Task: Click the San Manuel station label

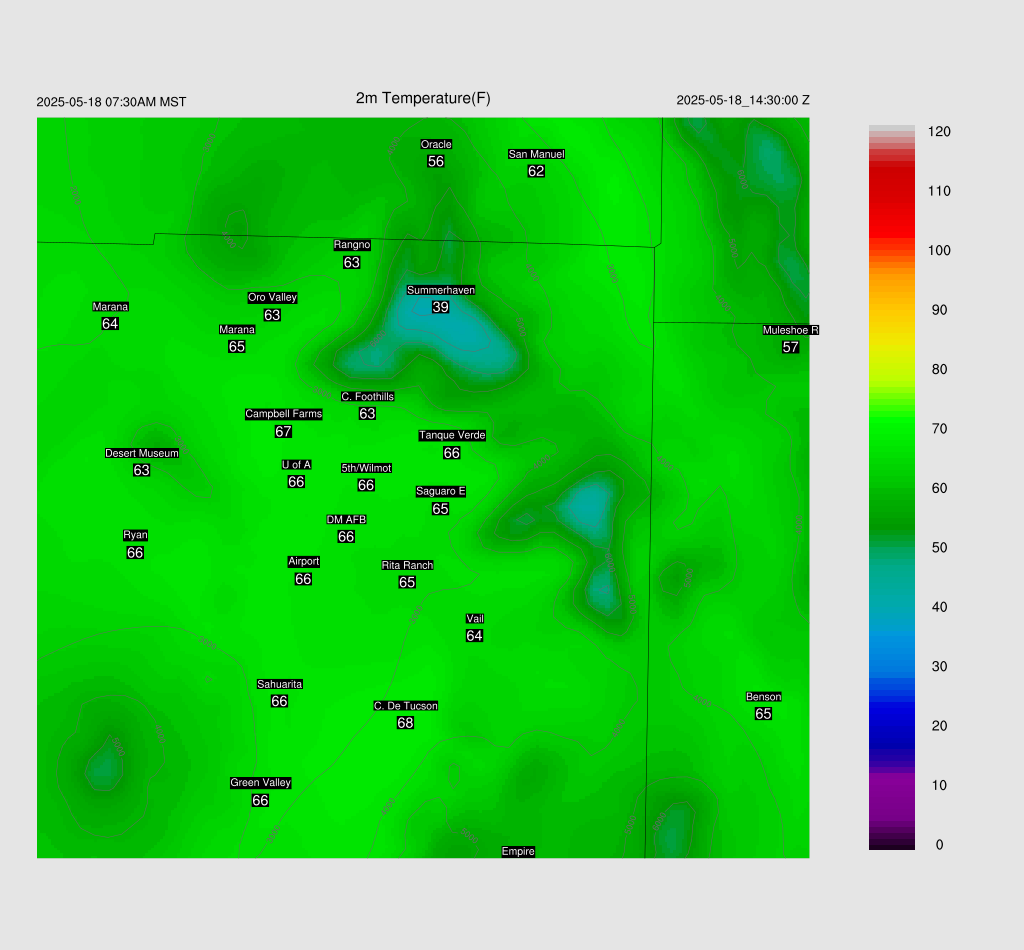Action: (x=536, y=154)
